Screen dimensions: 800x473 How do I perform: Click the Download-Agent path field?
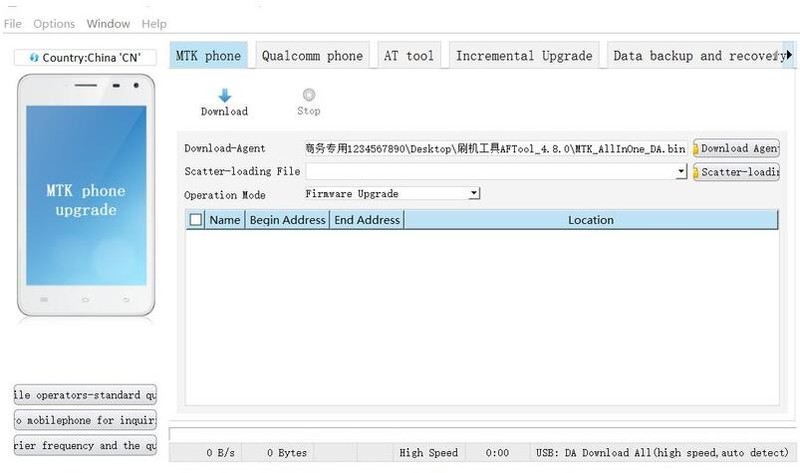(x=496, y=148)
